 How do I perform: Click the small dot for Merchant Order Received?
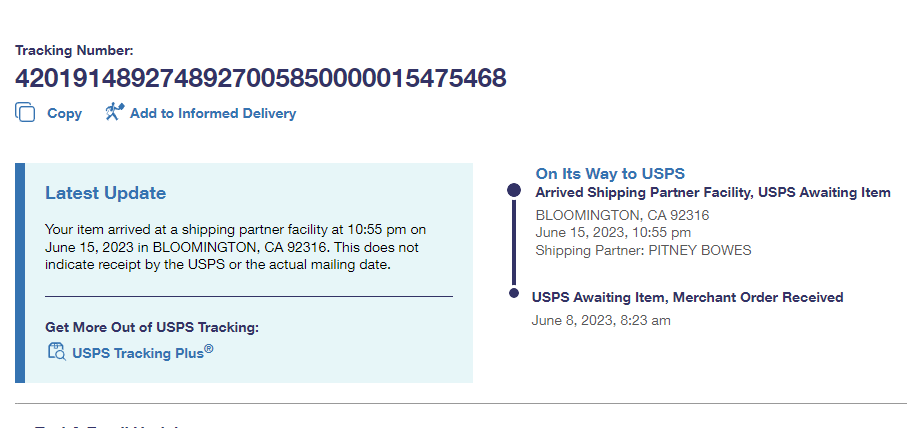click(x=514, y=293)
